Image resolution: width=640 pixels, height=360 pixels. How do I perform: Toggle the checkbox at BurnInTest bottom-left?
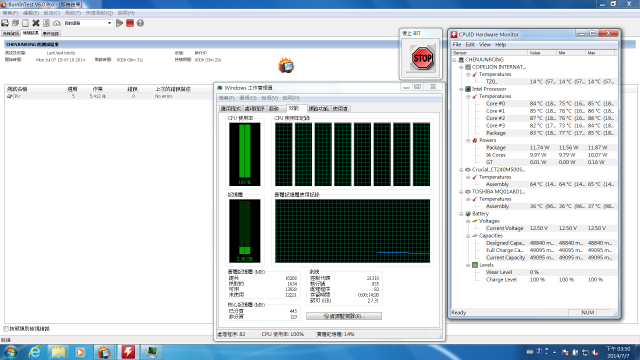point(6,329)
